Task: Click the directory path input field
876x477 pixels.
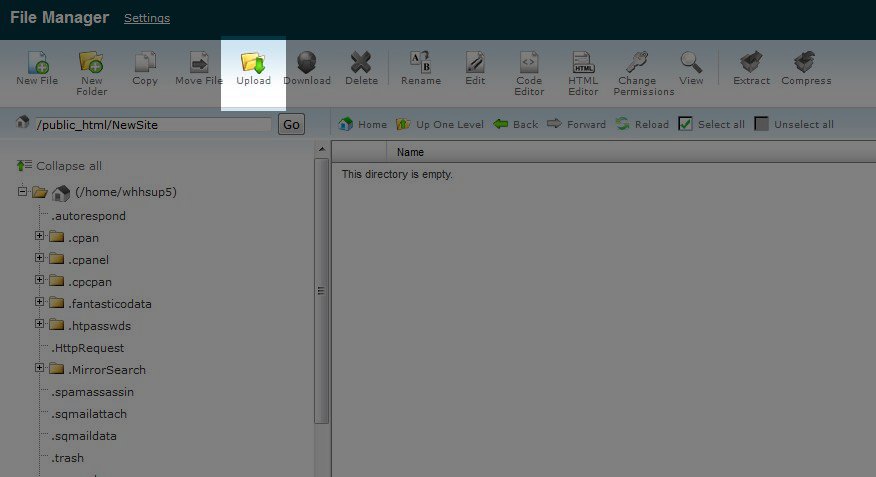Action: pos(152,125)
